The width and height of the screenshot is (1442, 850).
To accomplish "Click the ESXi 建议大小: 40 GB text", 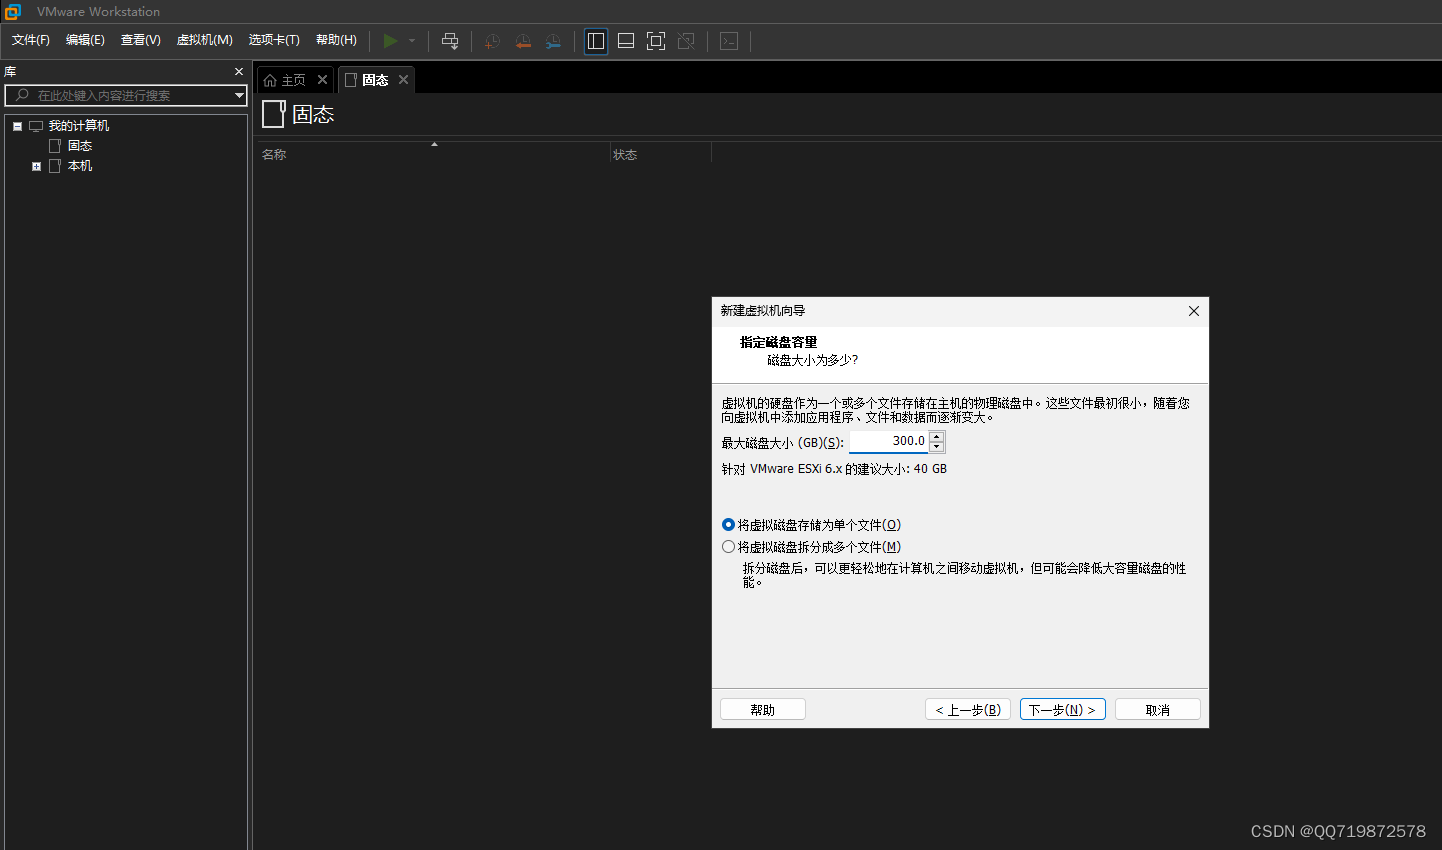I will click(x=834, y=469).
